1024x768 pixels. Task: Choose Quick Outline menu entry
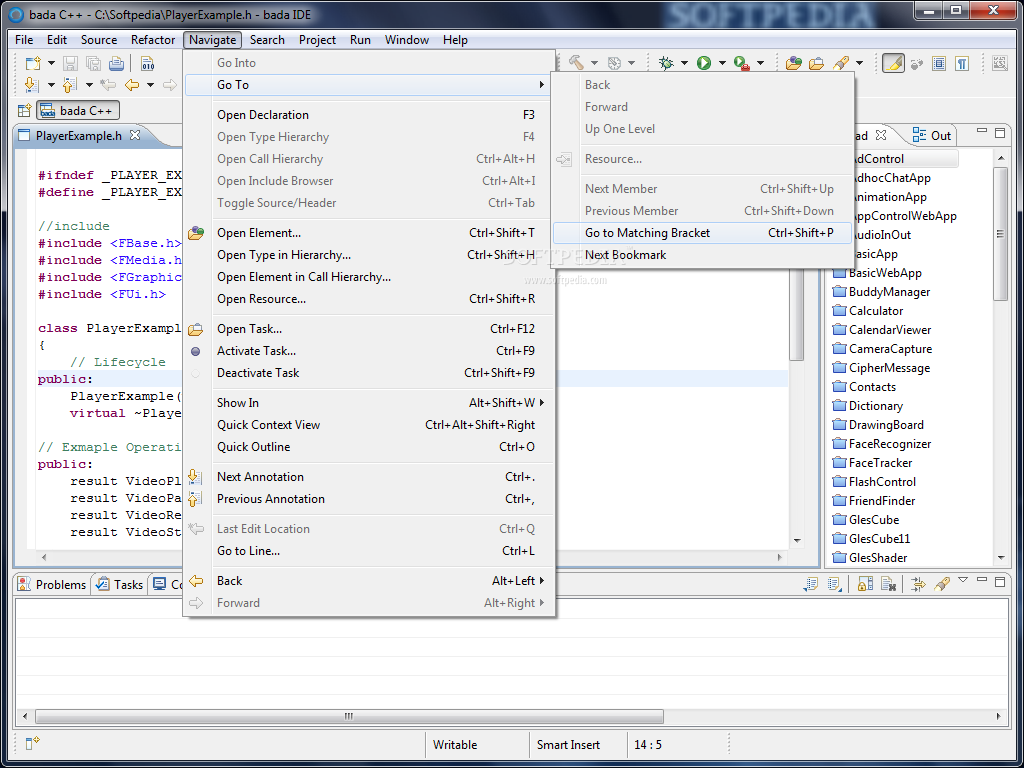[x=370, y=447]
